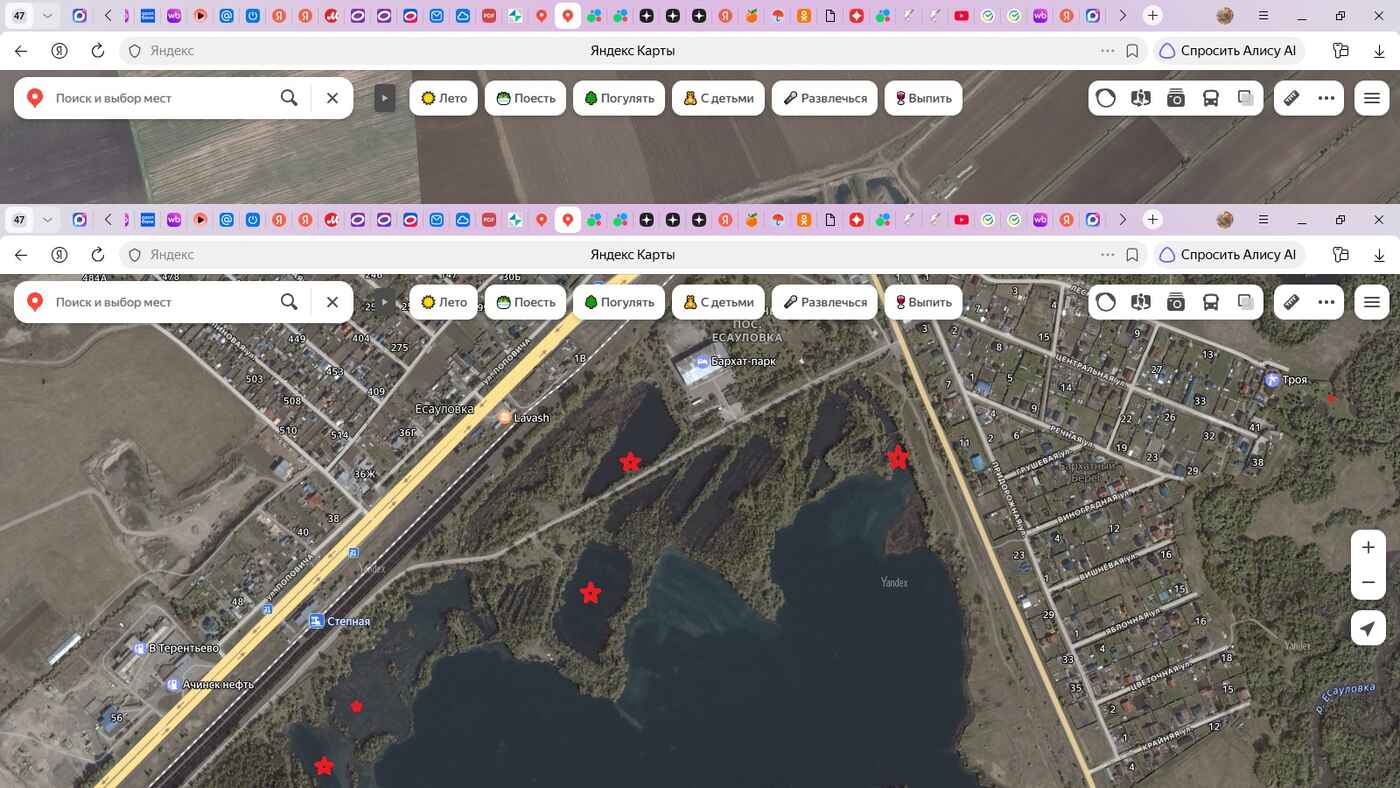Open the map layers icon in lower window
Image resolution: width=1400 pixels, height=788 pixels.
tap(1246, 302)
